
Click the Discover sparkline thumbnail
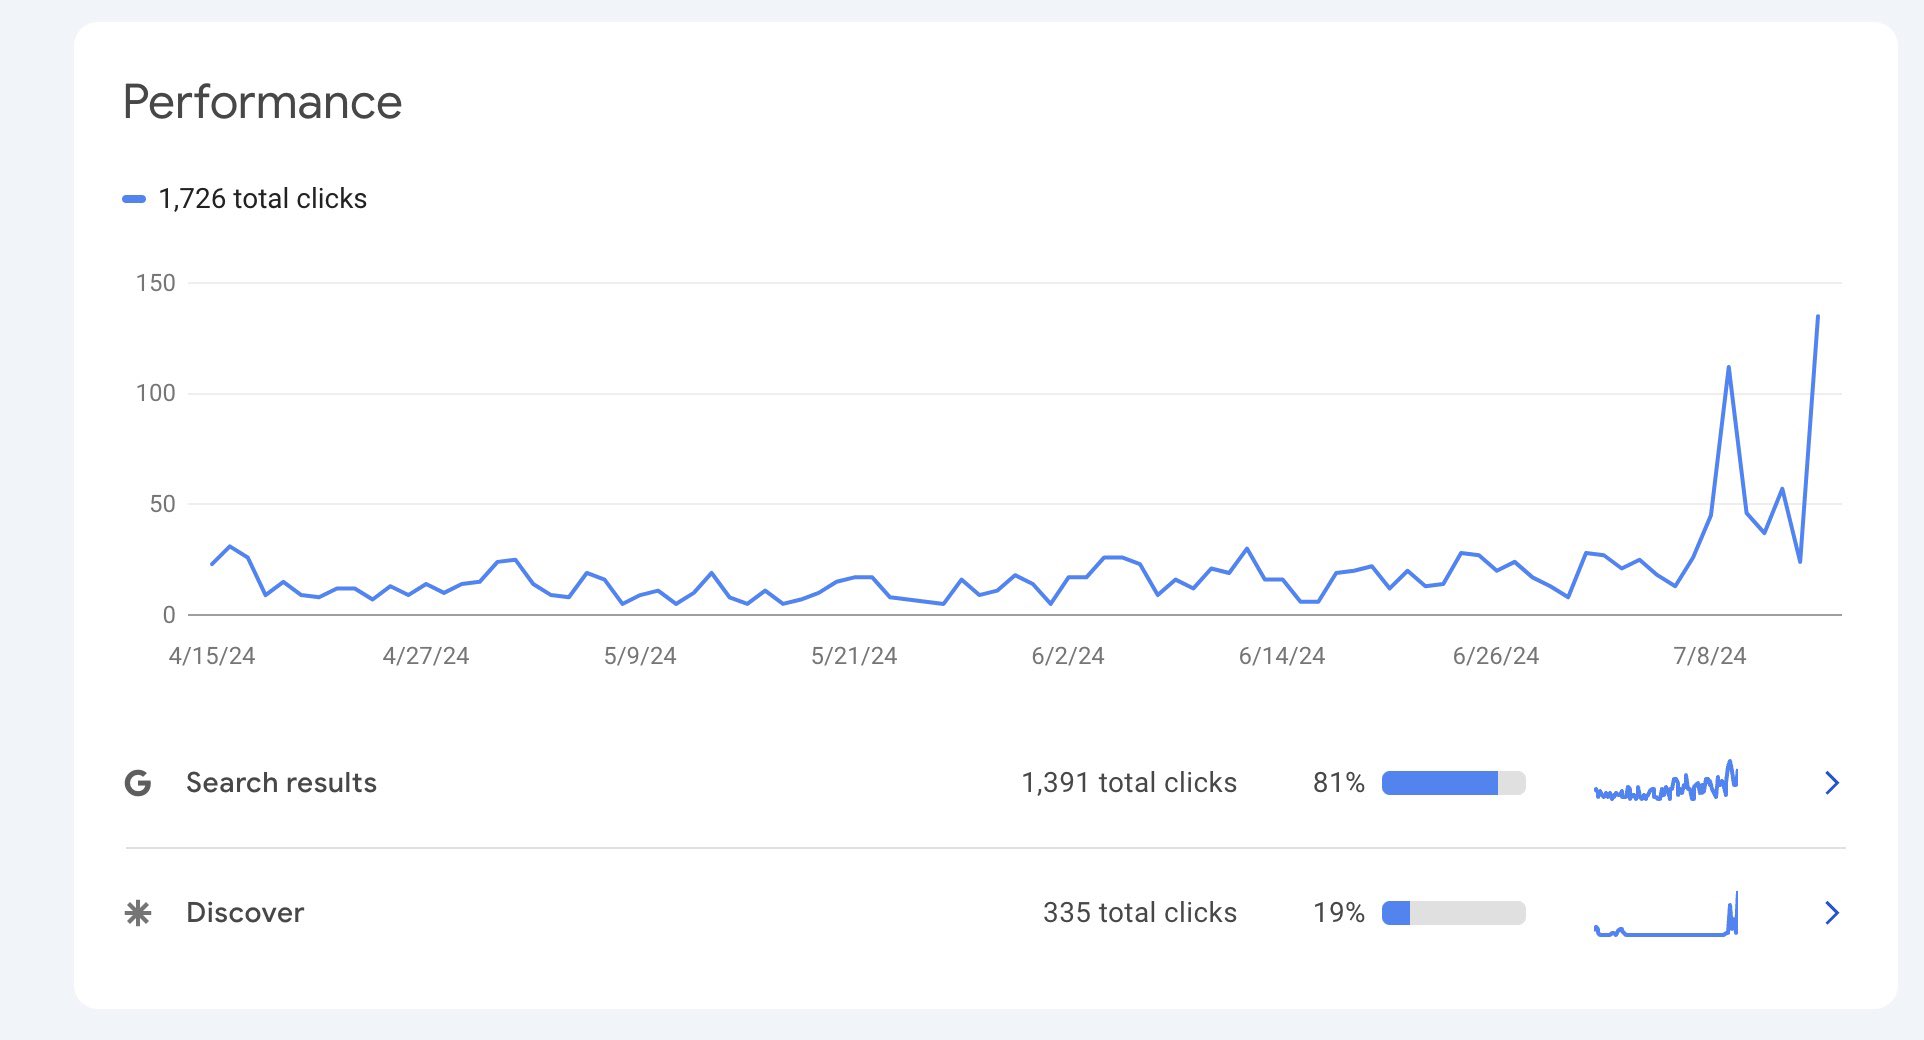pos(1666,914)
